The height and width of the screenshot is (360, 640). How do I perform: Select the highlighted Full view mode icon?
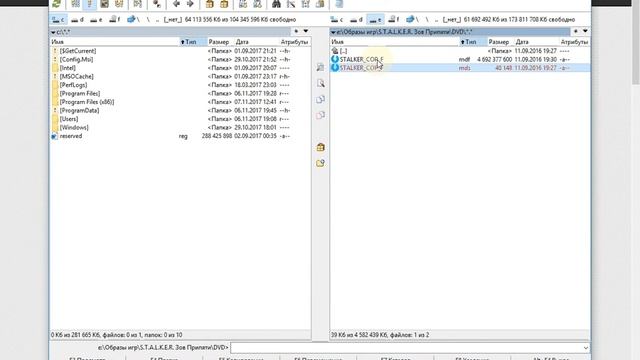point(89,4)
